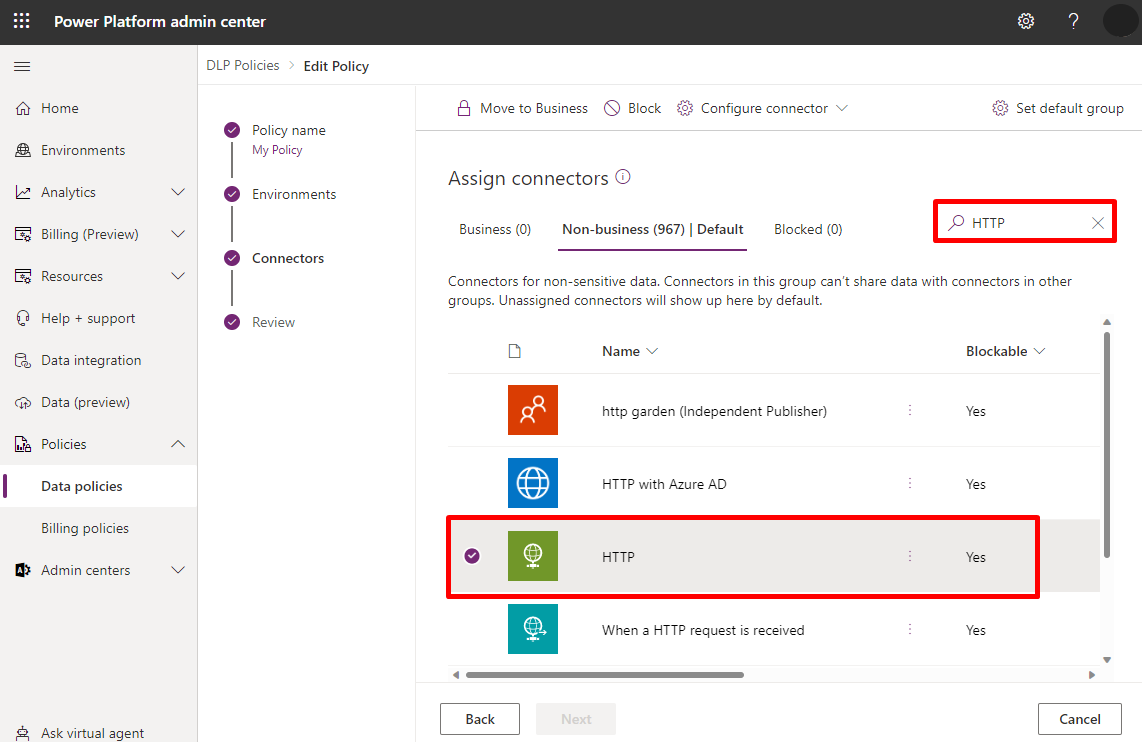Viewport: 1142px width, 742px height.
Task: Open more options for HTTP request received
Action: click(910, 629)
